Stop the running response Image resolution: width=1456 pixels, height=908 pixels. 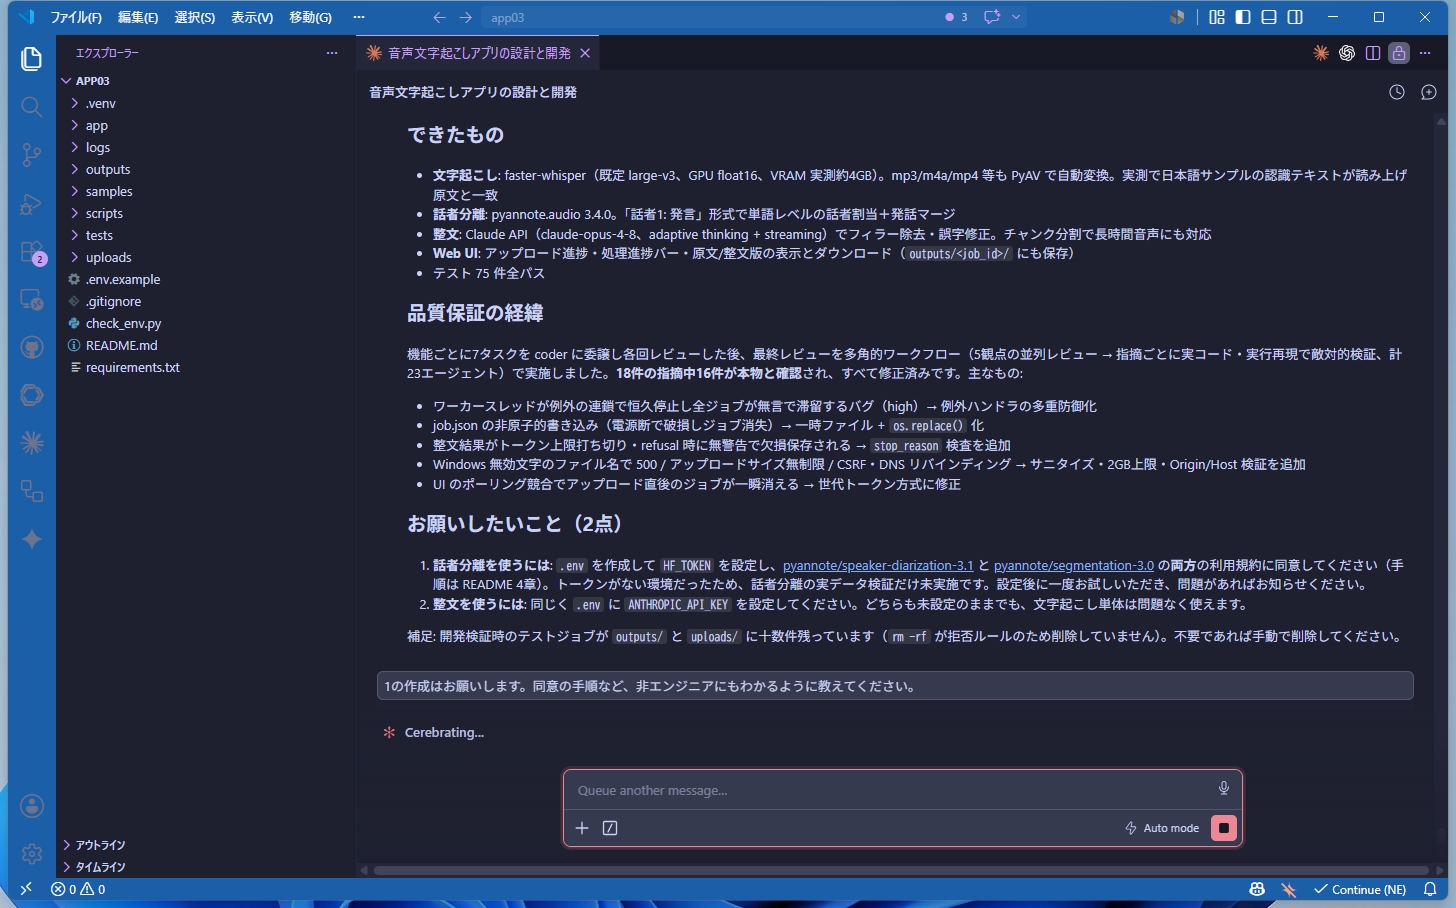click(x=1224, y=828)
